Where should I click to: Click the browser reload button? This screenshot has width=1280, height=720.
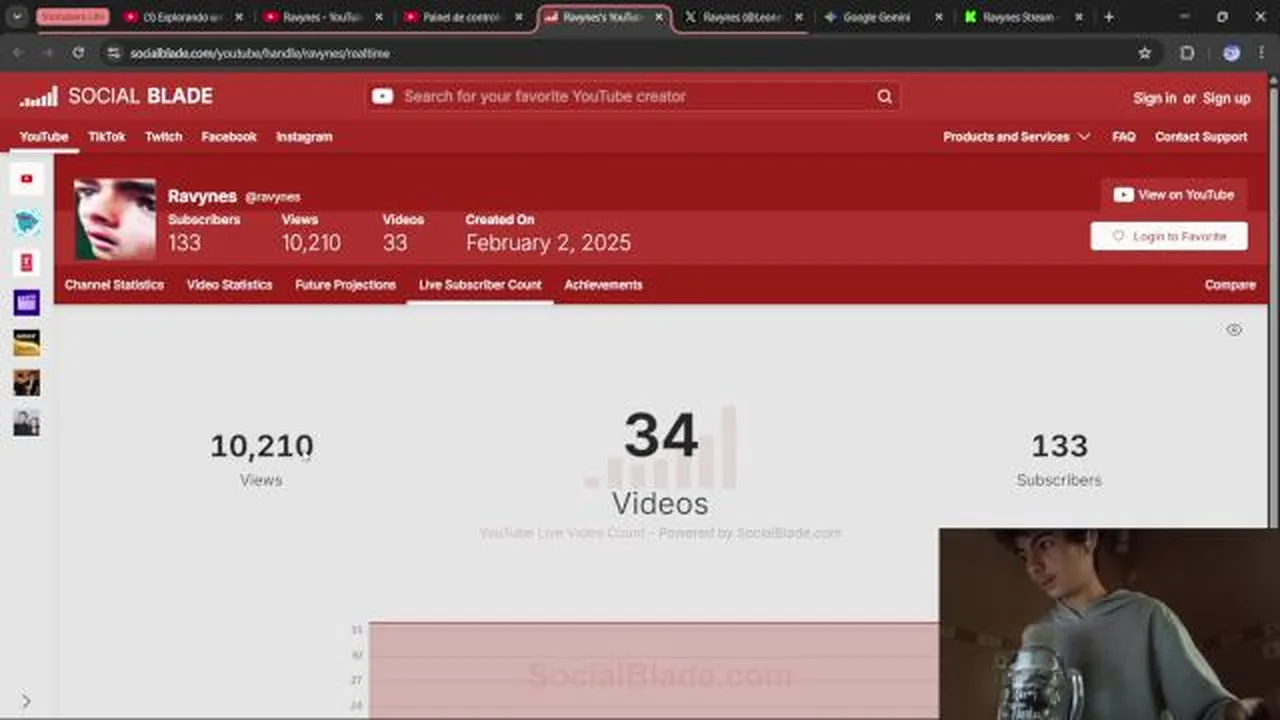(x=78, y=53)
